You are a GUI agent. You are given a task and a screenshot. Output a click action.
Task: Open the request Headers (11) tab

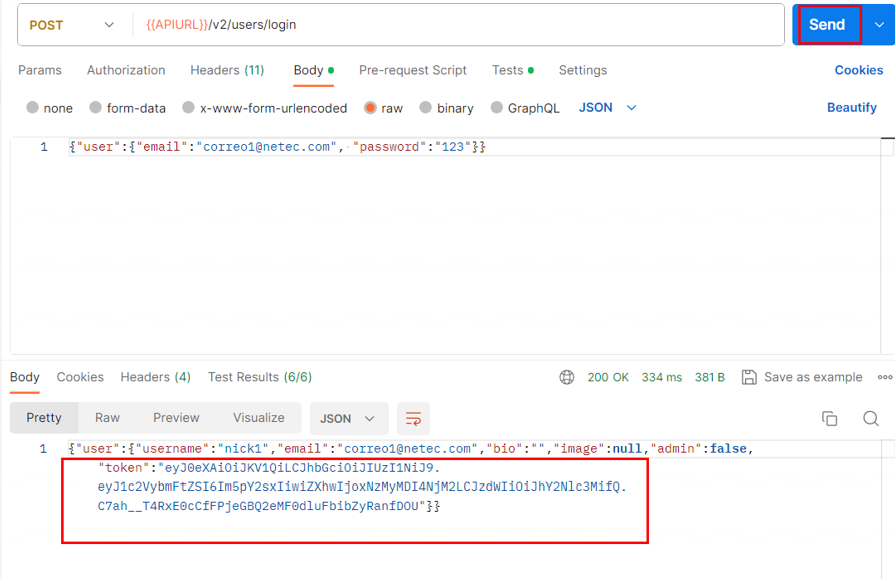[x=227, y=70]
